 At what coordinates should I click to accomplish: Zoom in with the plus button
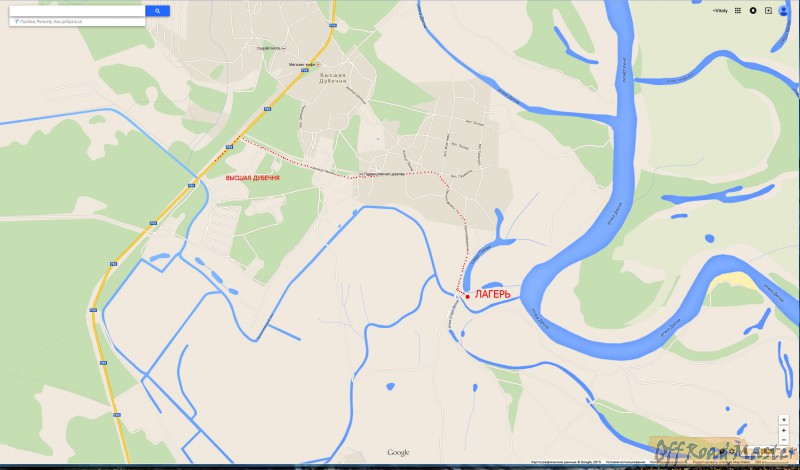coord(784,431)
